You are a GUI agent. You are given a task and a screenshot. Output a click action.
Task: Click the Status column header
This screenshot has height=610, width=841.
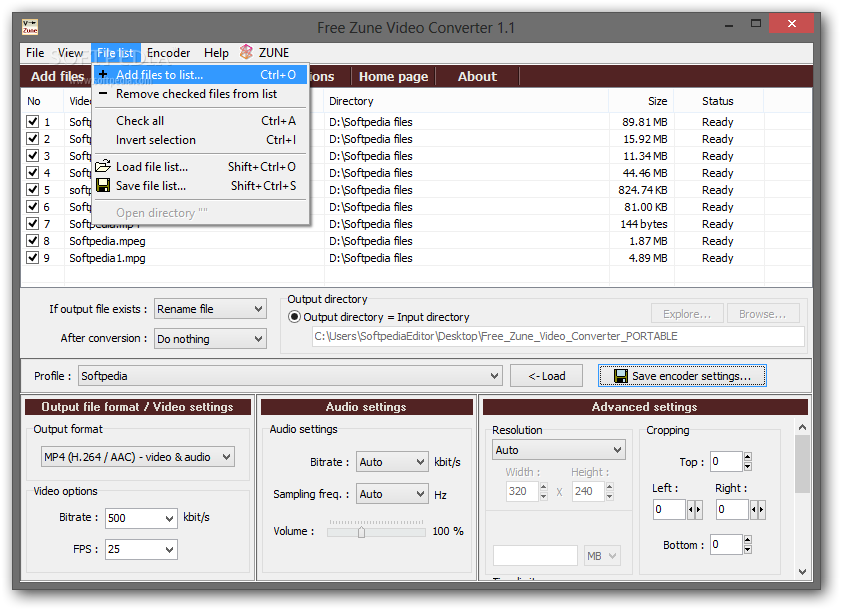coord(718,101)
